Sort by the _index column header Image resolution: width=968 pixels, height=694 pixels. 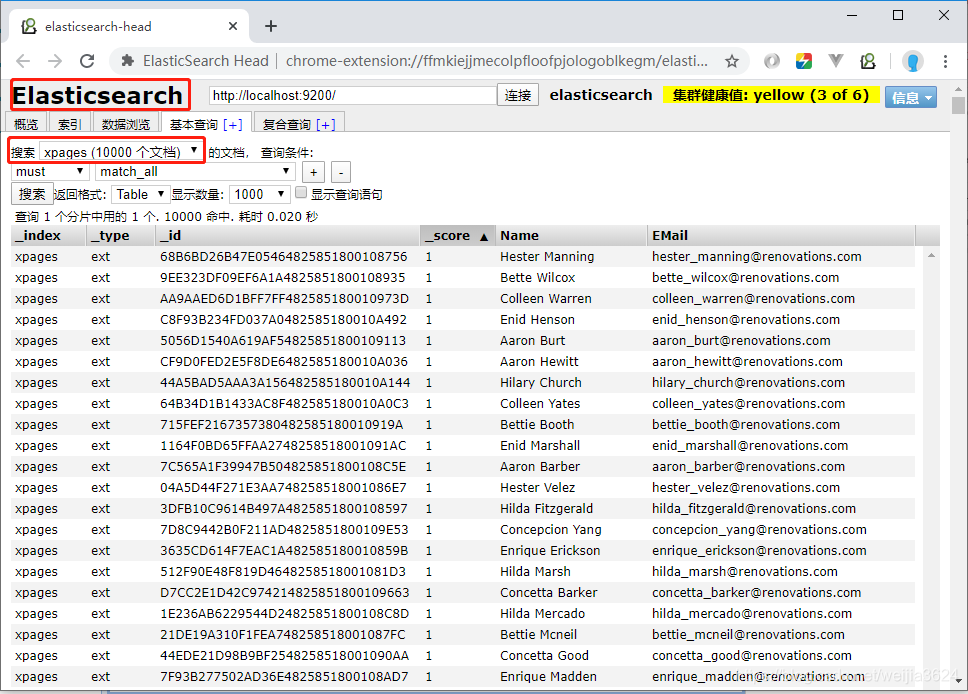(48, 235)
